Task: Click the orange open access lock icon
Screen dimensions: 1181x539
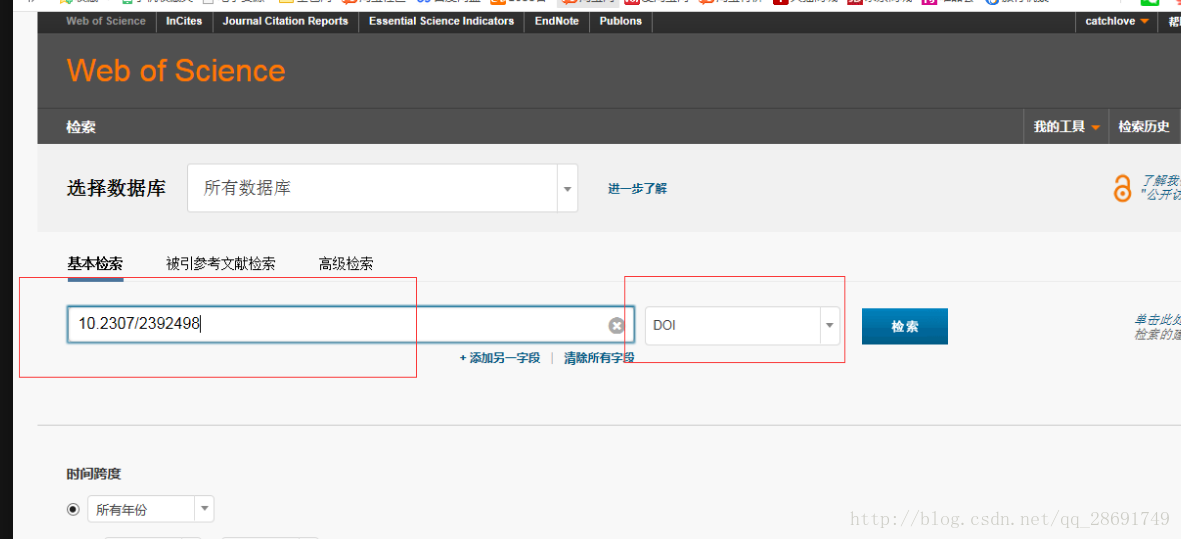Action: pos(1122,188)
